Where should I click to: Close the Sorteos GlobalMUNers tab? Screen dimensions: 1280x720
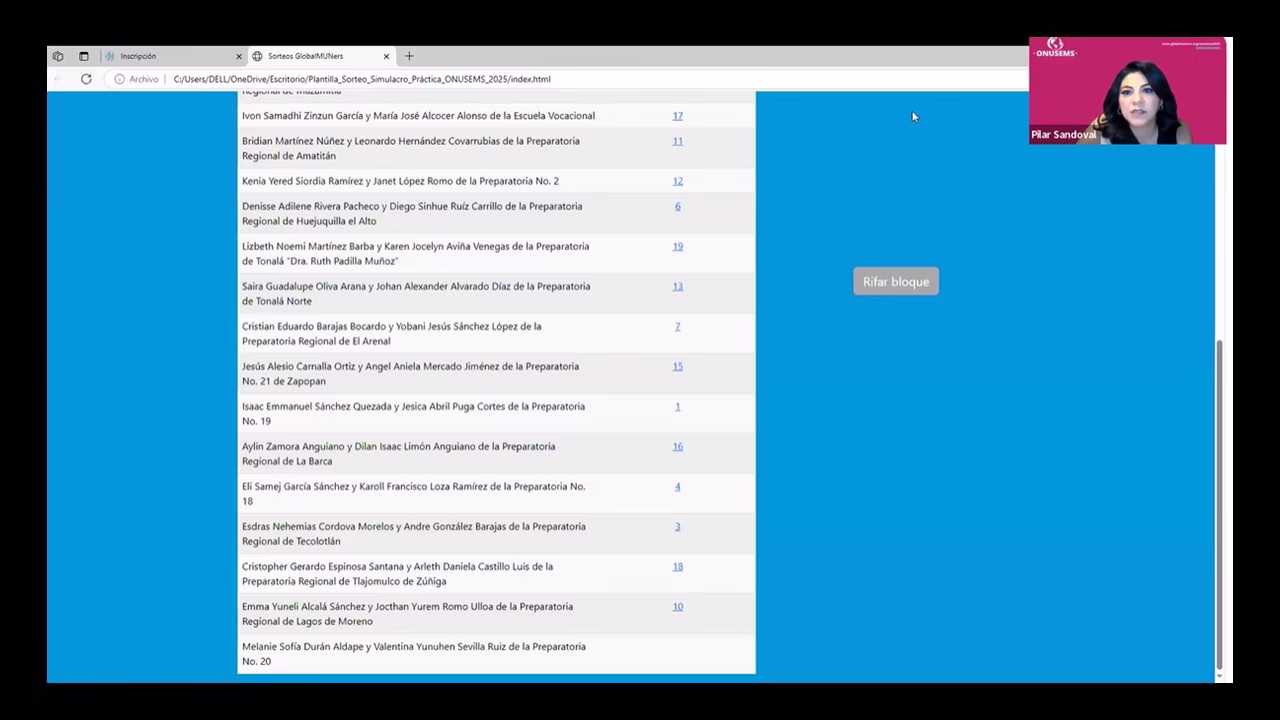[386, 56]
